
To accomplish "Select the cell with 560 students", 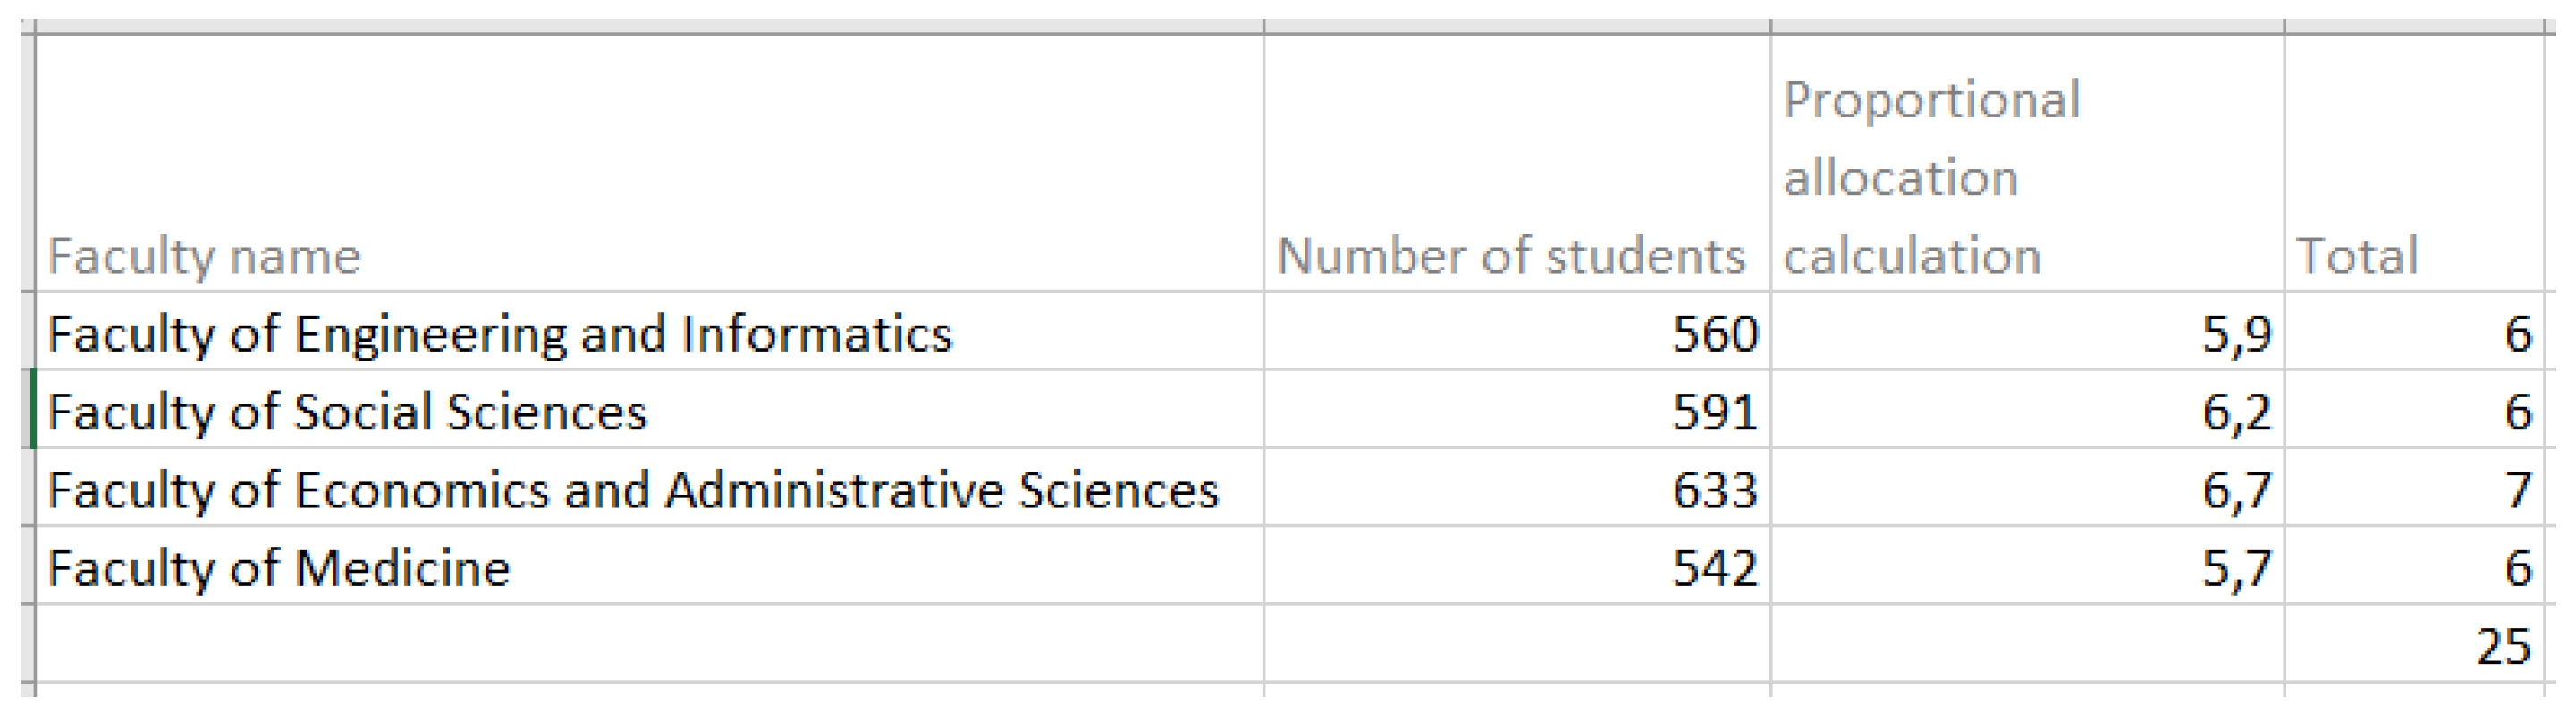I will [1516, 333].
